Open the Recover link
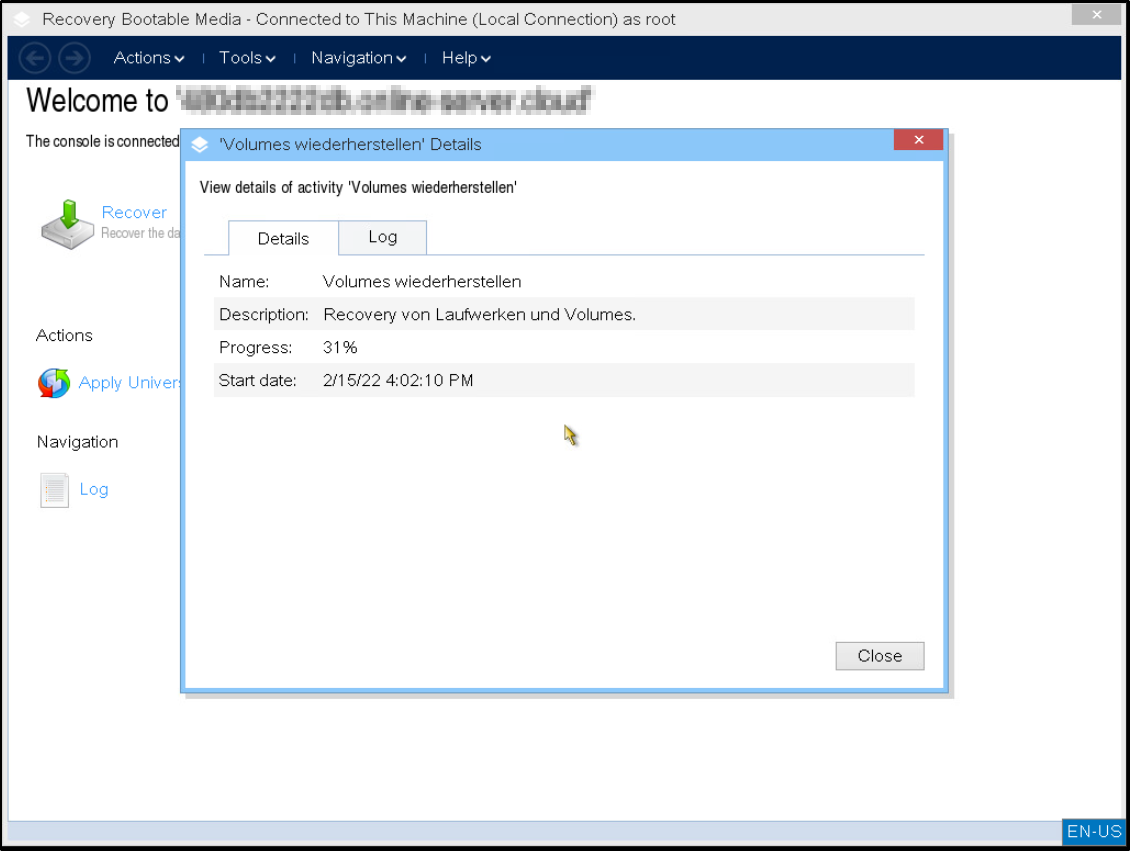The height and width of the screenshot is (851, 1130). [134, 212]
